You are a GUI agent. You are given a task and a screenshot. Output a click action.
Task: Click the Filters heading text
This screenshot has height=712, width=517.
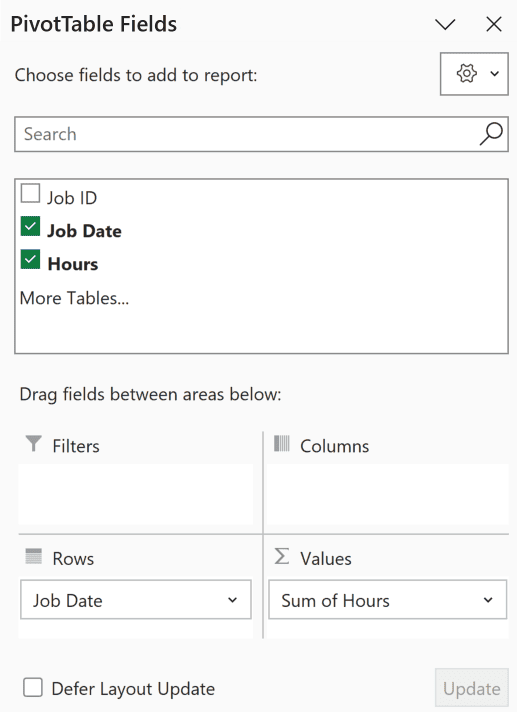[x=76, y=446]
